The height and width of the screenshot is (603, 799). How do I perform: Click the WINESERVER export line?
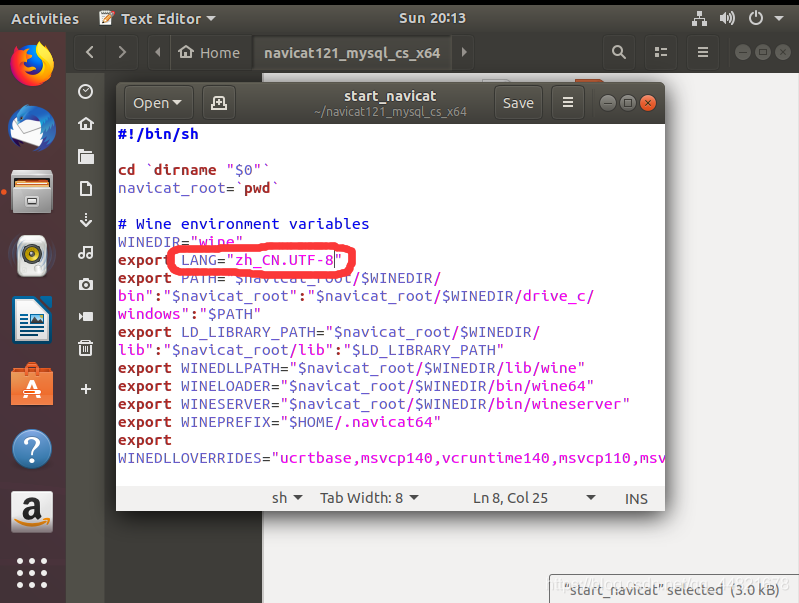[x=374, y=404]
